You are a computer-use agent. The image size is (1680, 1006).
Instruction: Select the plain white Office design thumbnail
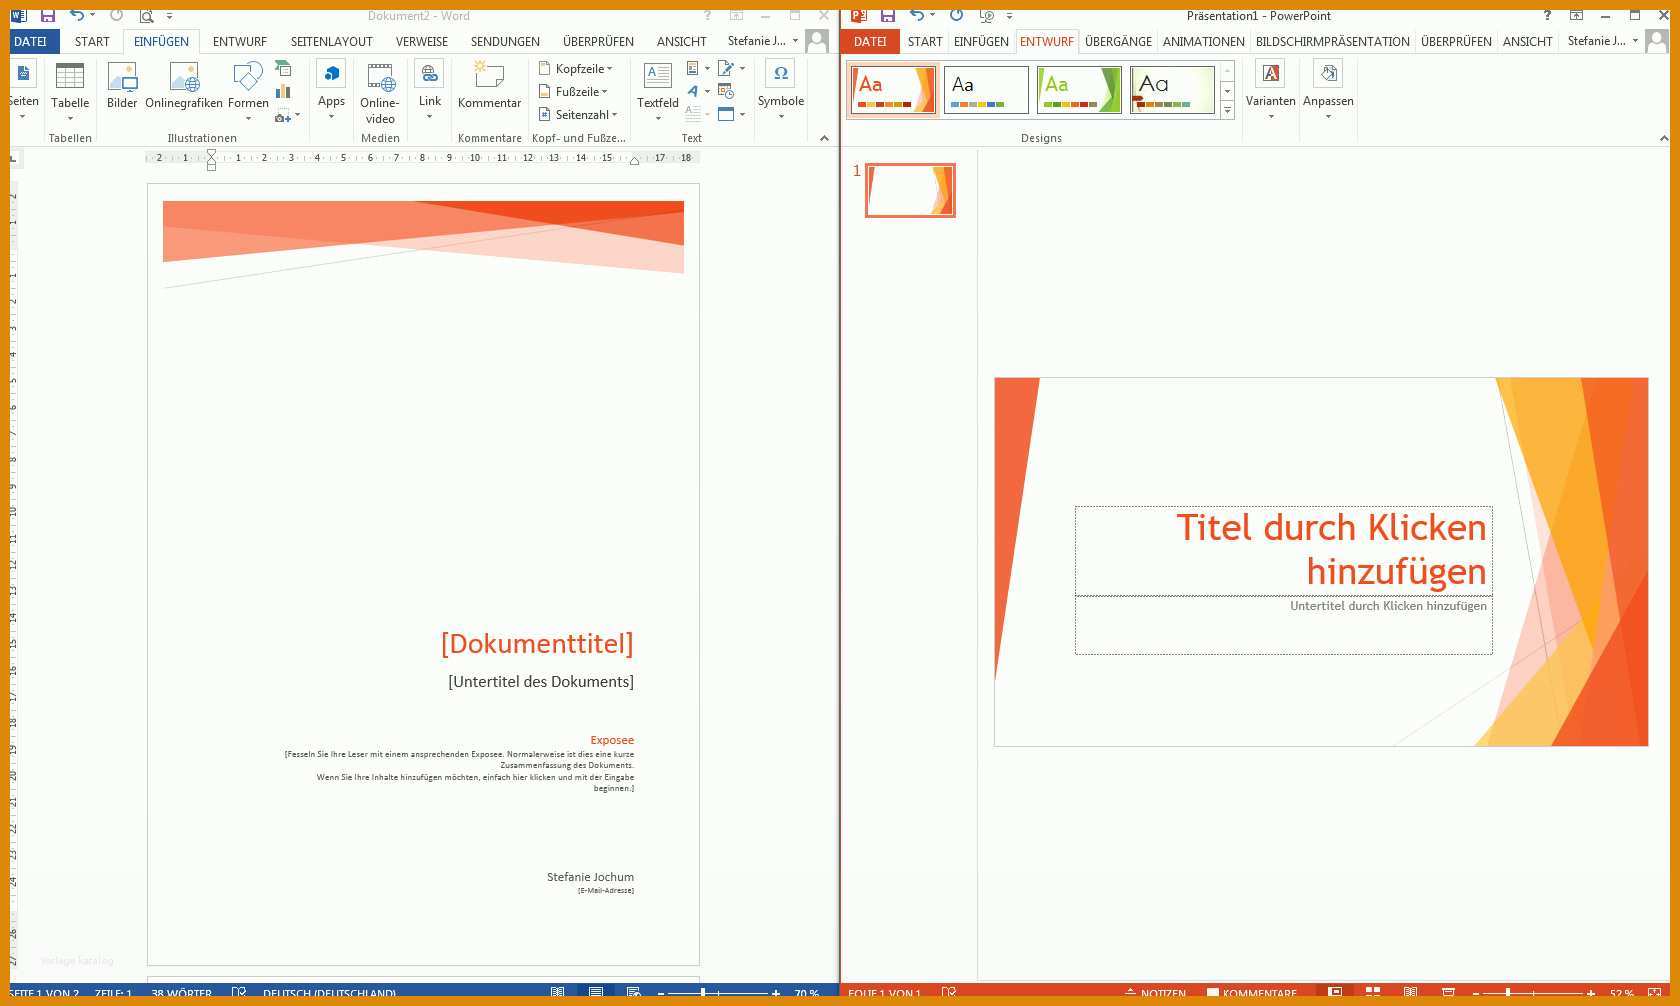pyautogui.click(x=986, y=90)
